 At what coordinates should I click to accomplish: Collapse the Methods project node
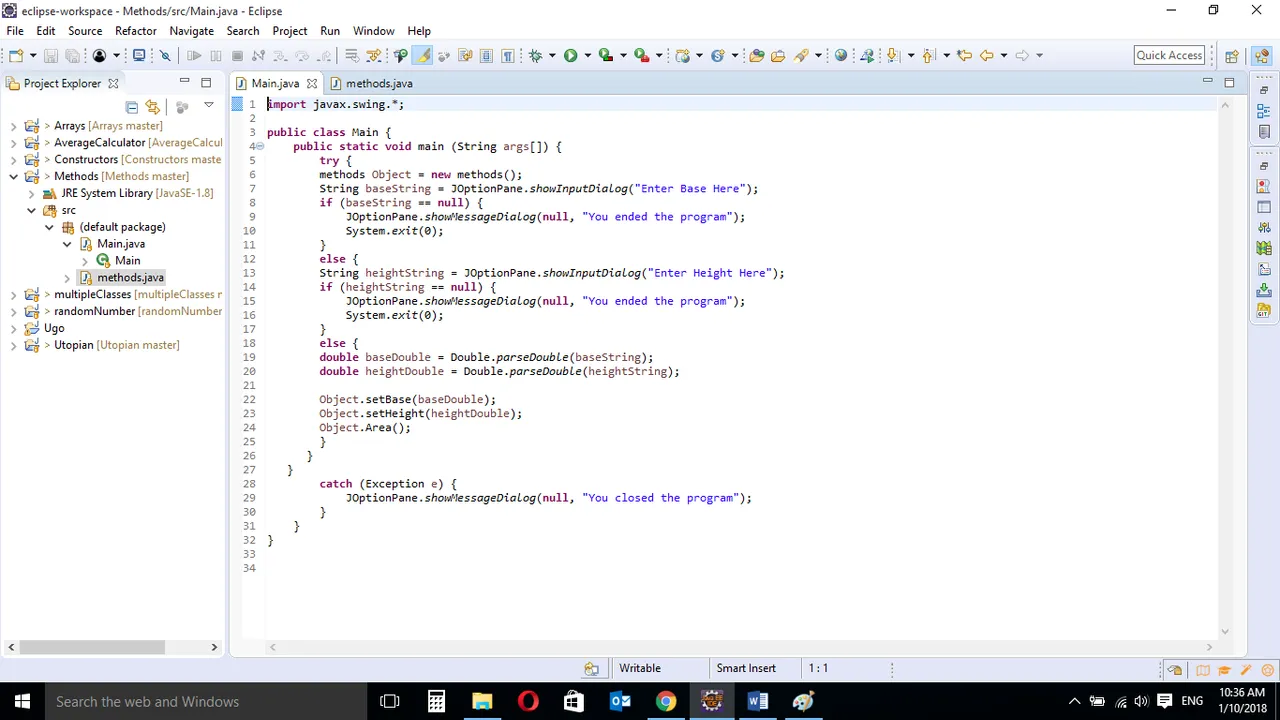13,176
